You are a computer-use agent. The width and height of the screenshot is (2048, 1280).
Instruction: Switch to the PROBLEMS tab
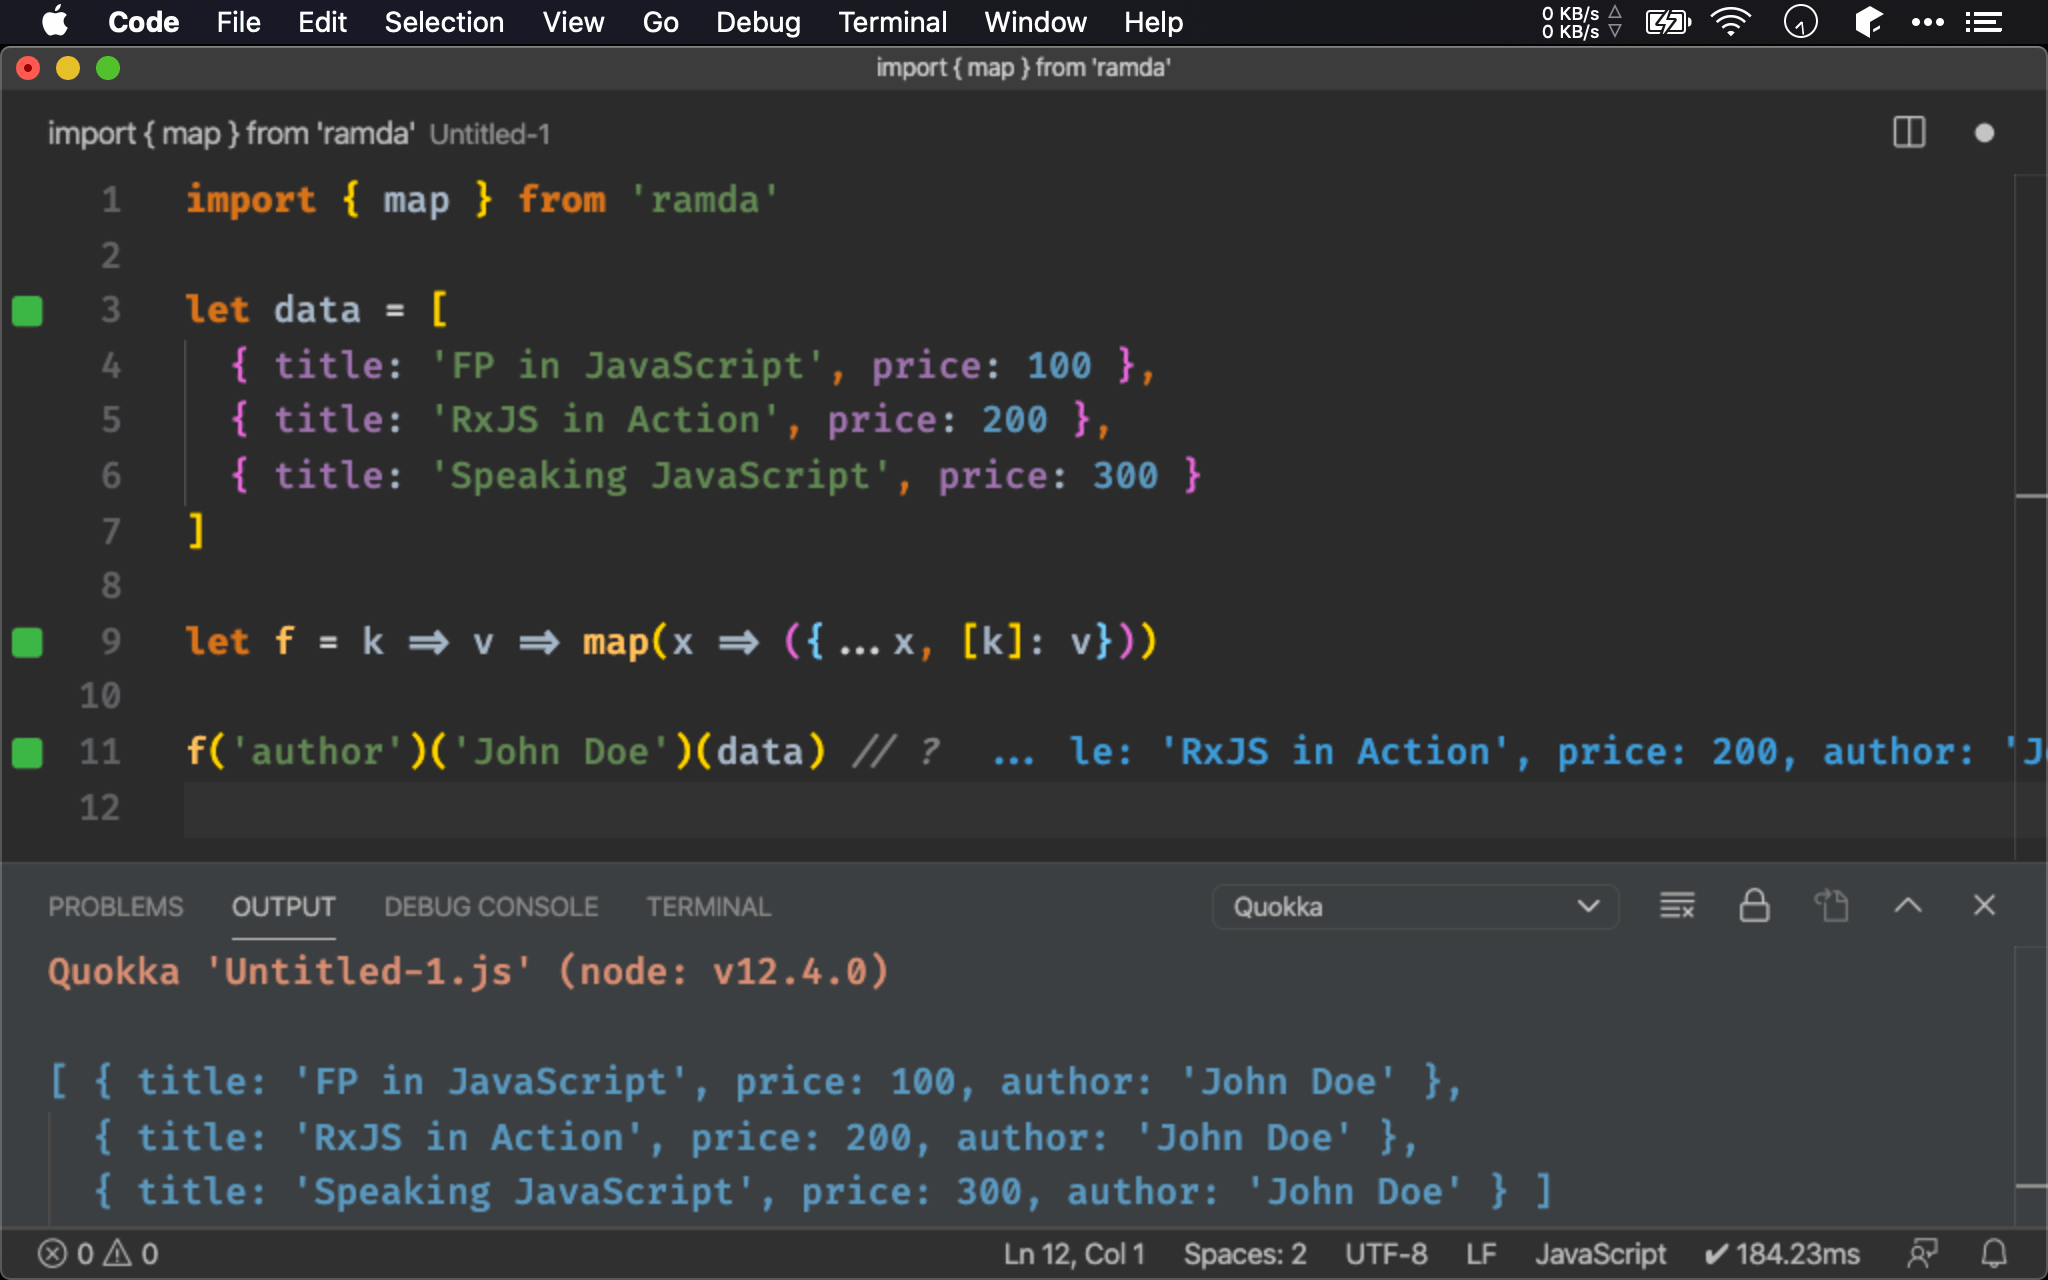coord(116,907)
